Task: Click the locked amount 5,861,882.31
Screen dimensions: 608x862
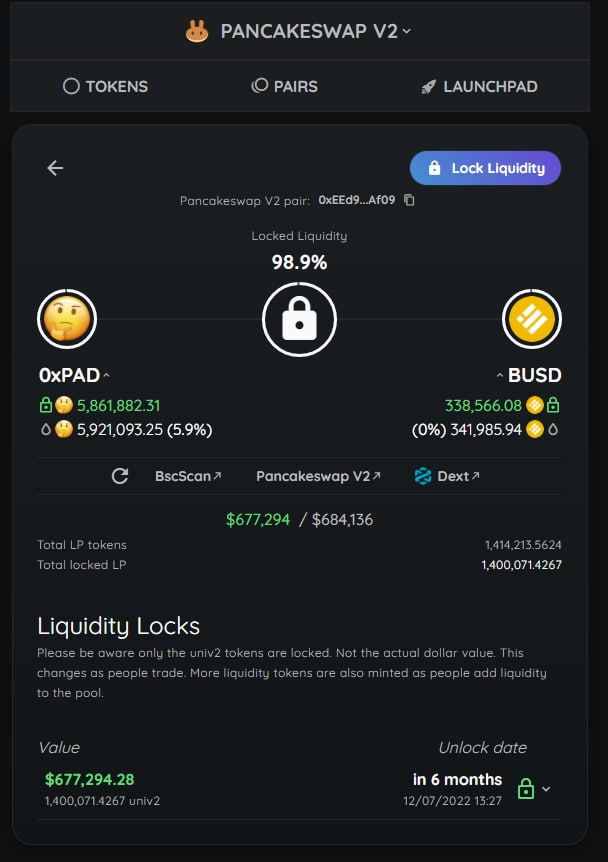Action: click(118, 406)
